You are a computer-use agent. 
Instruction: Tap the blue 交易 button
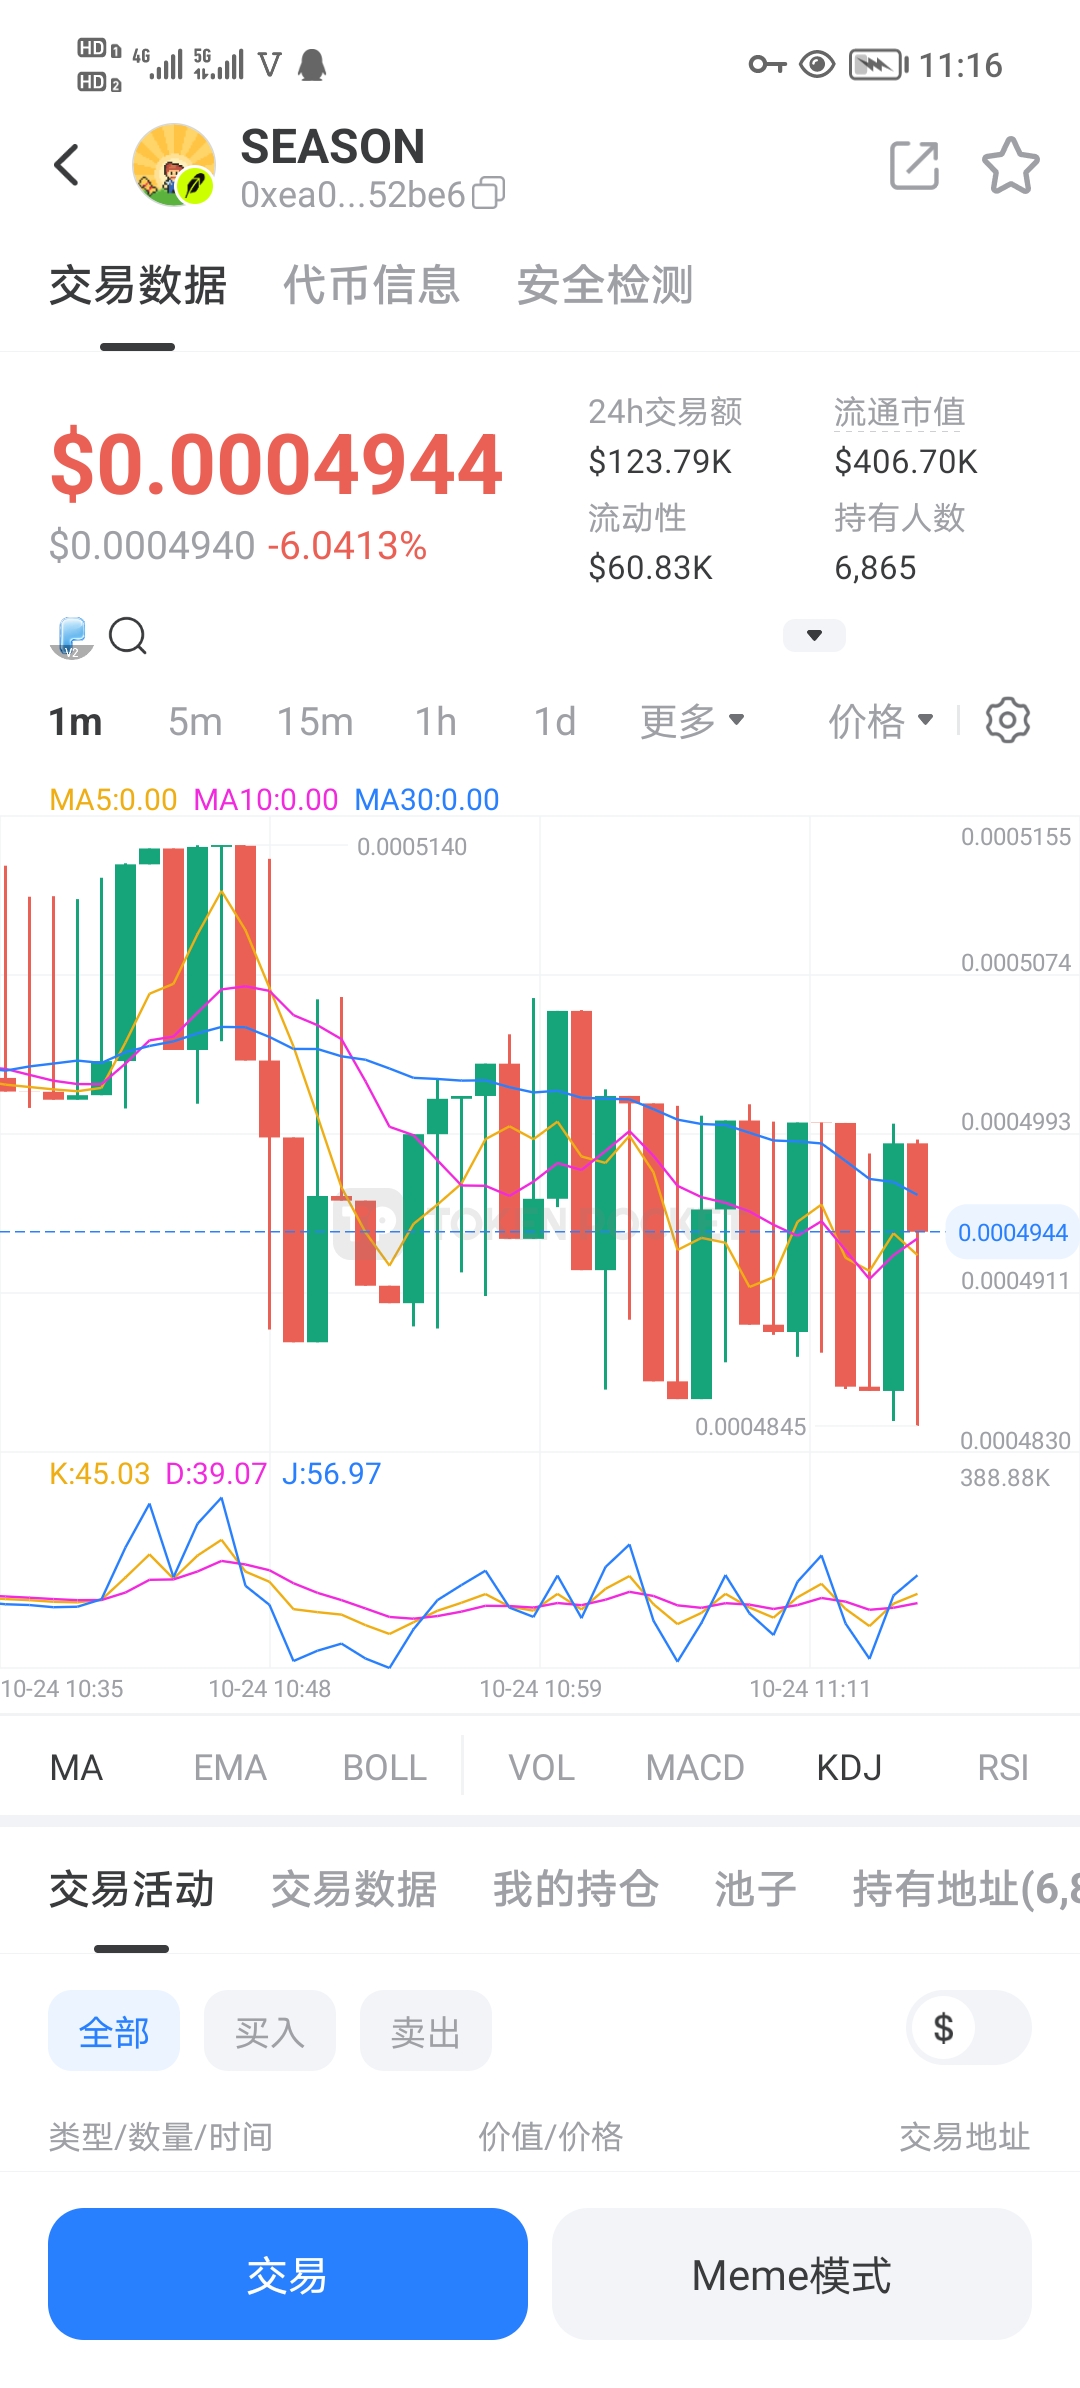click(x=288, y=2274)
